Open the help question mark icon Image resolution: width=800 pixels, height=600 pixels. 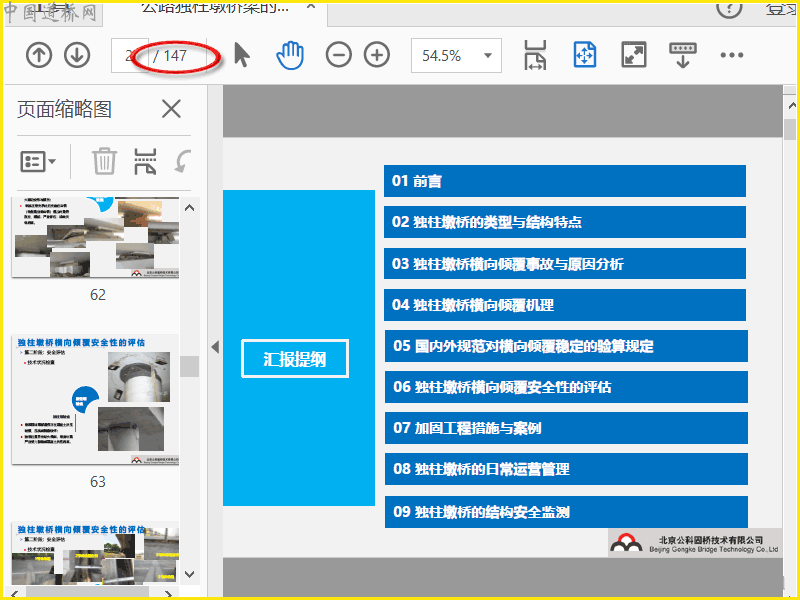(729, 8)
